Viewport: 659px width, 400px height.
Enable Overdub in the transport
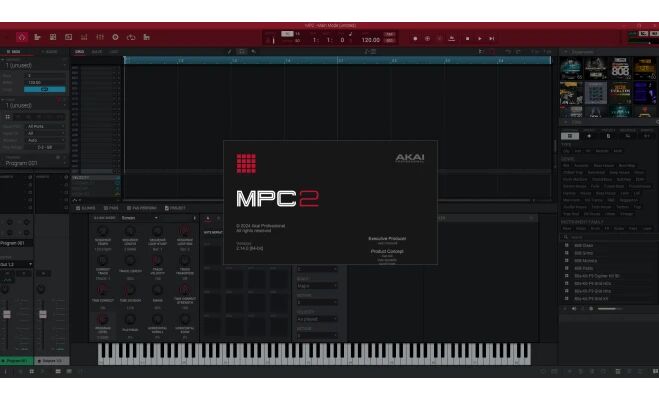pos(427,39)
